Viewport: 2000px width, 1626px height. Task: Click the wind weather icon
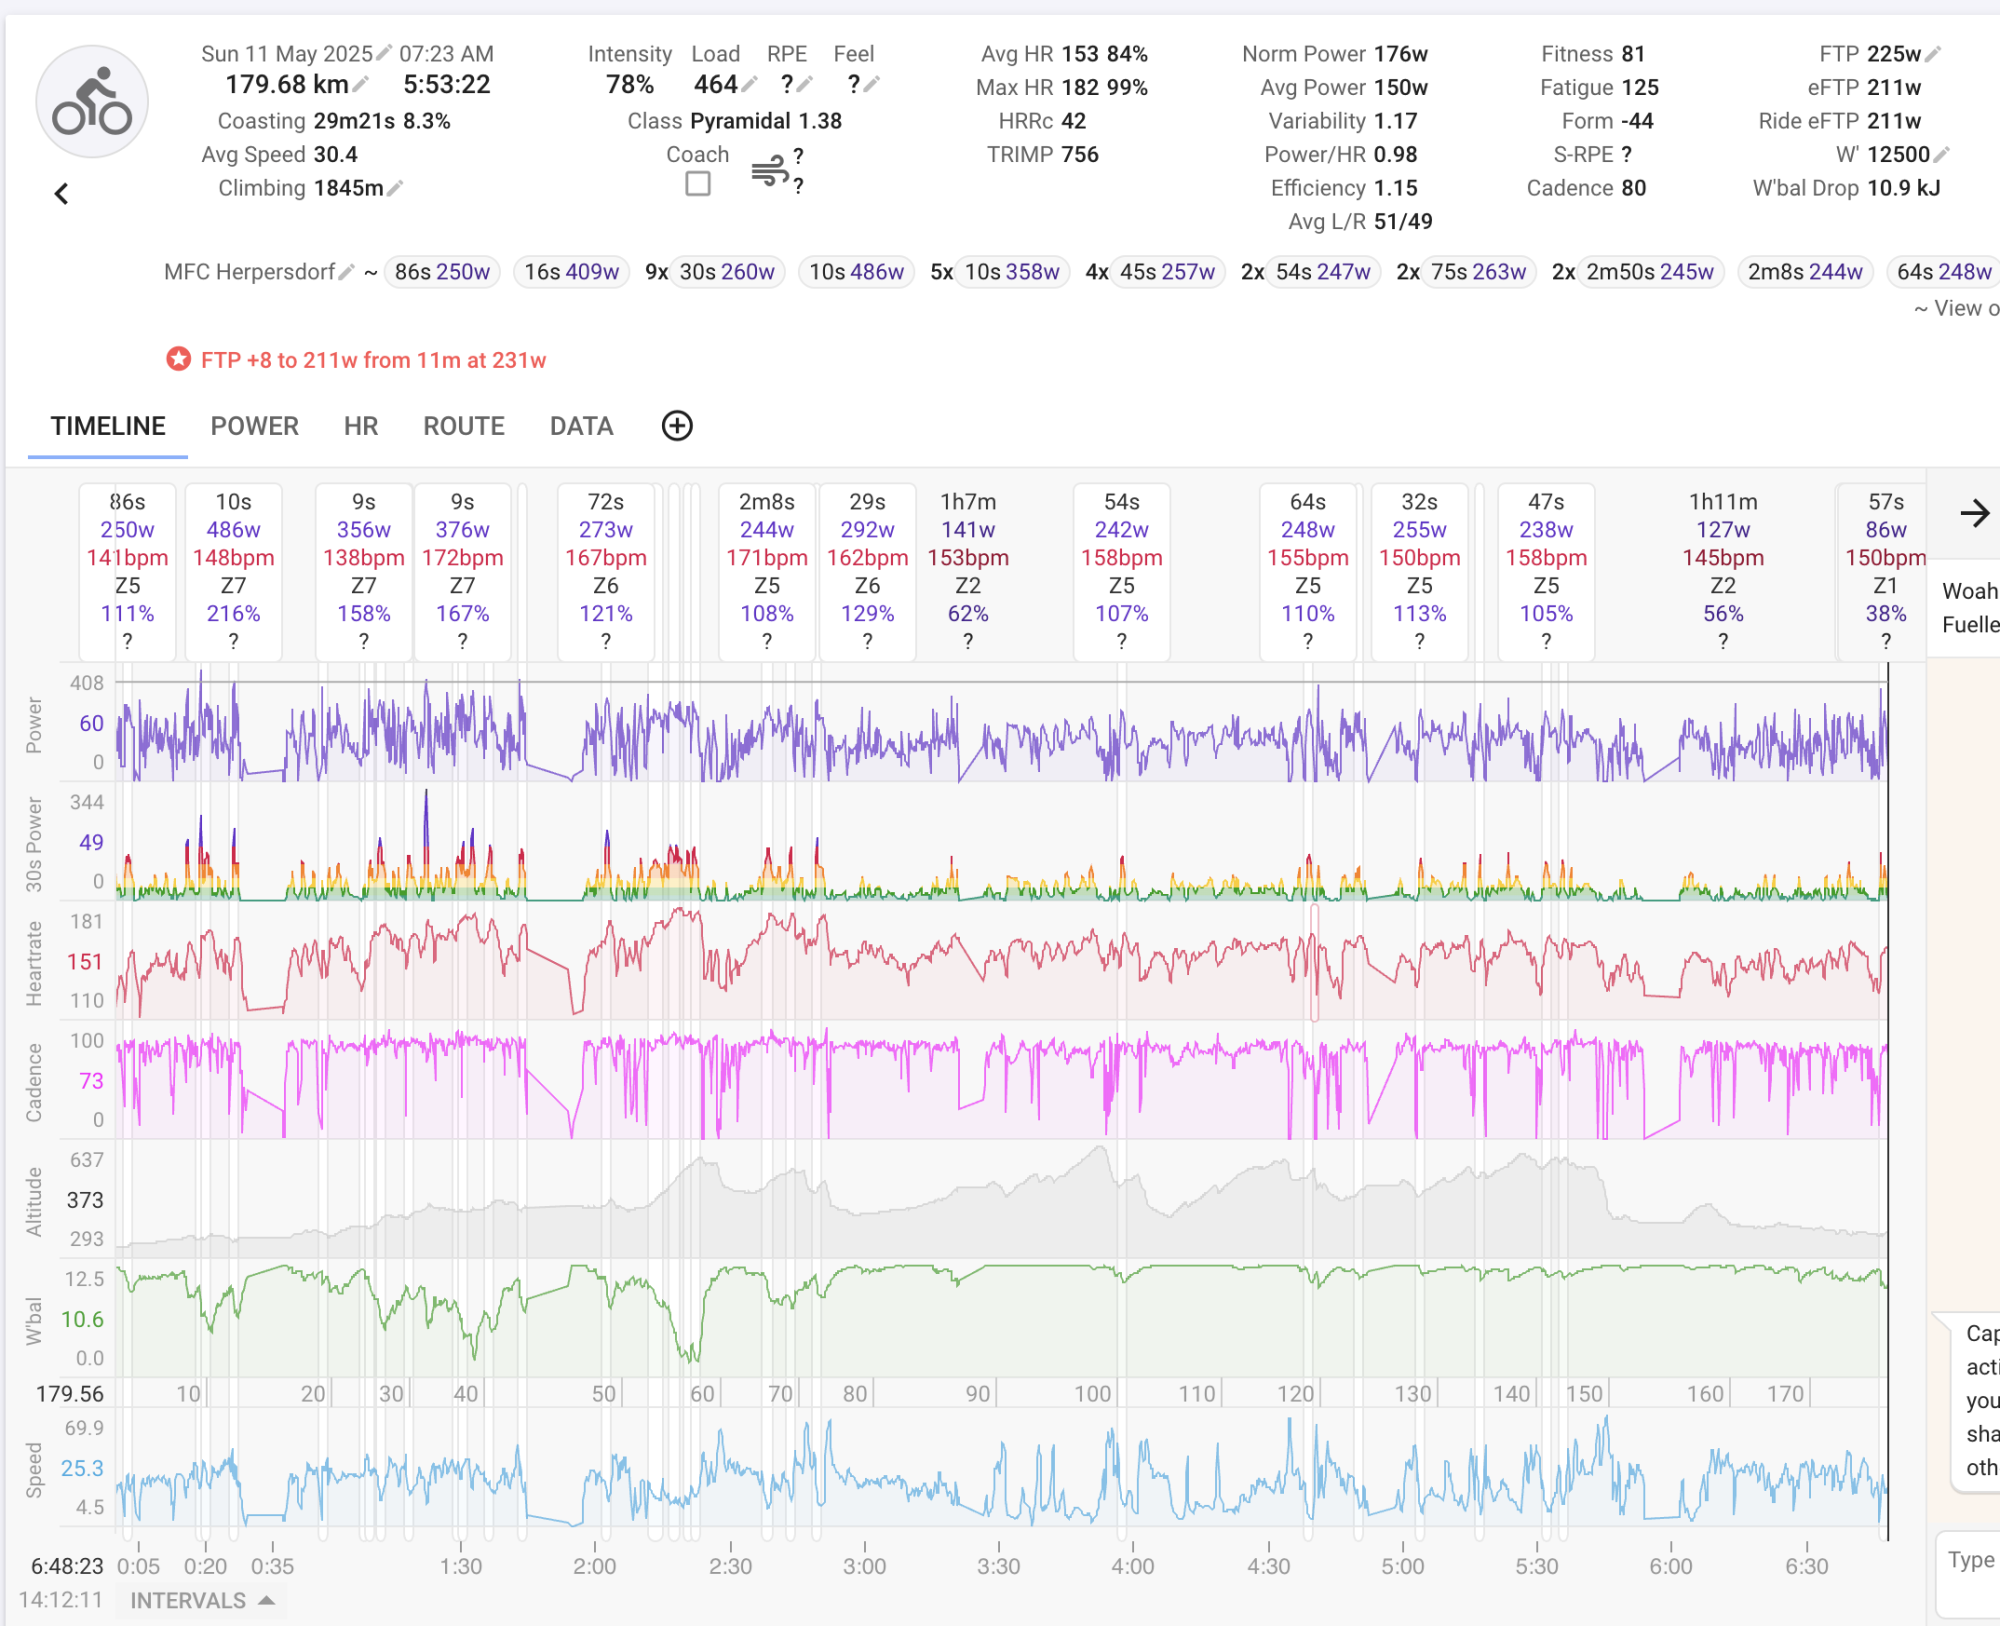(x=769, y=170)
